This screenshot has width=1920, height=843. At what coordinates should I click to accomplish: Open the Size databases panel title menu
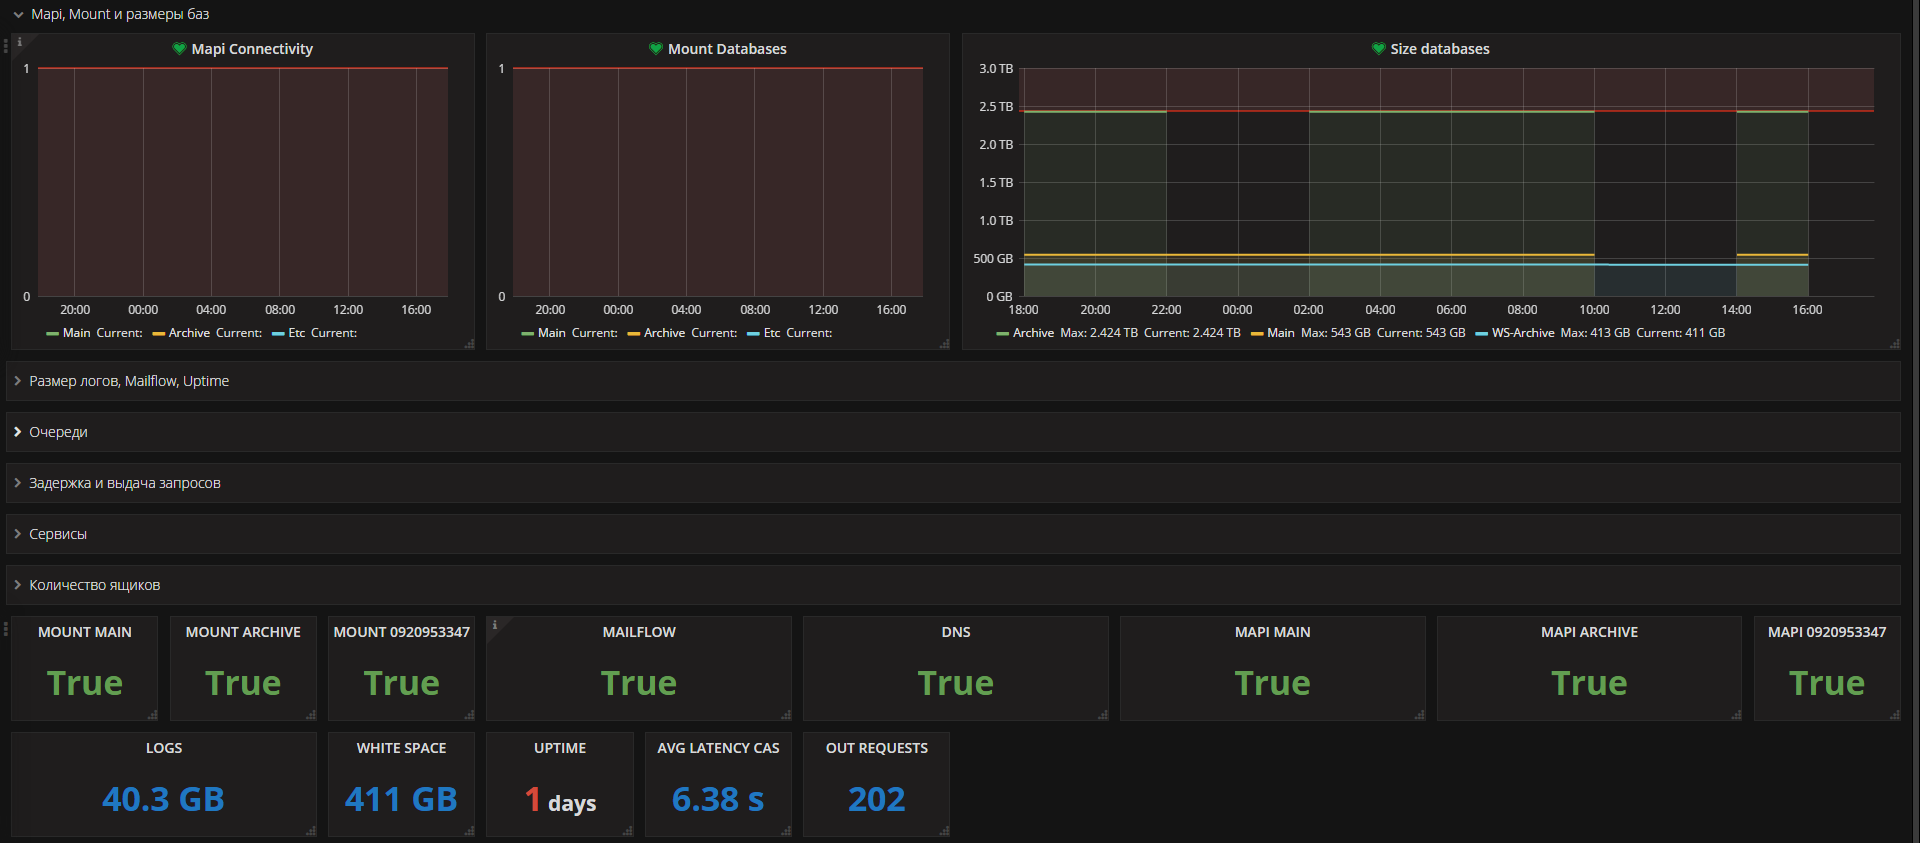click(1439, 49)
